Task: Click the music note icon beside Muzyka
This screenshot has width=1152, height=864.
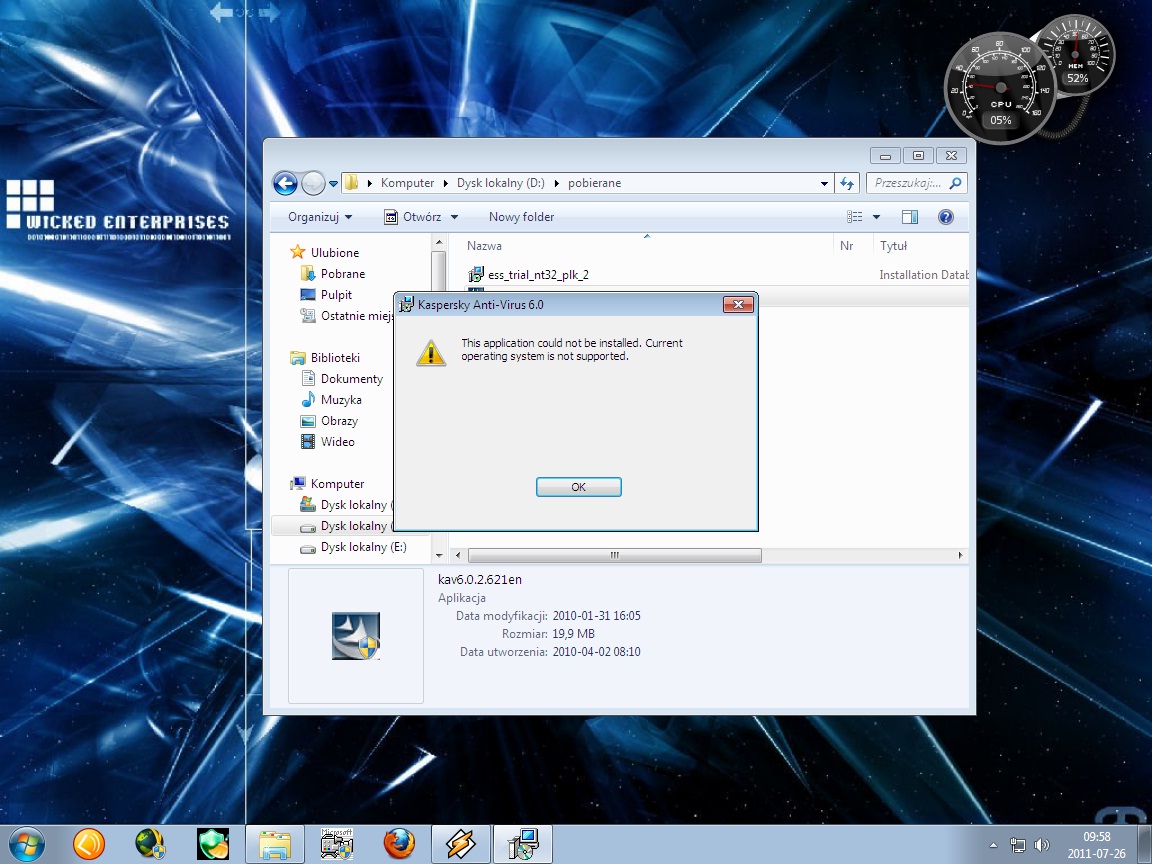Action: point(308,400)
